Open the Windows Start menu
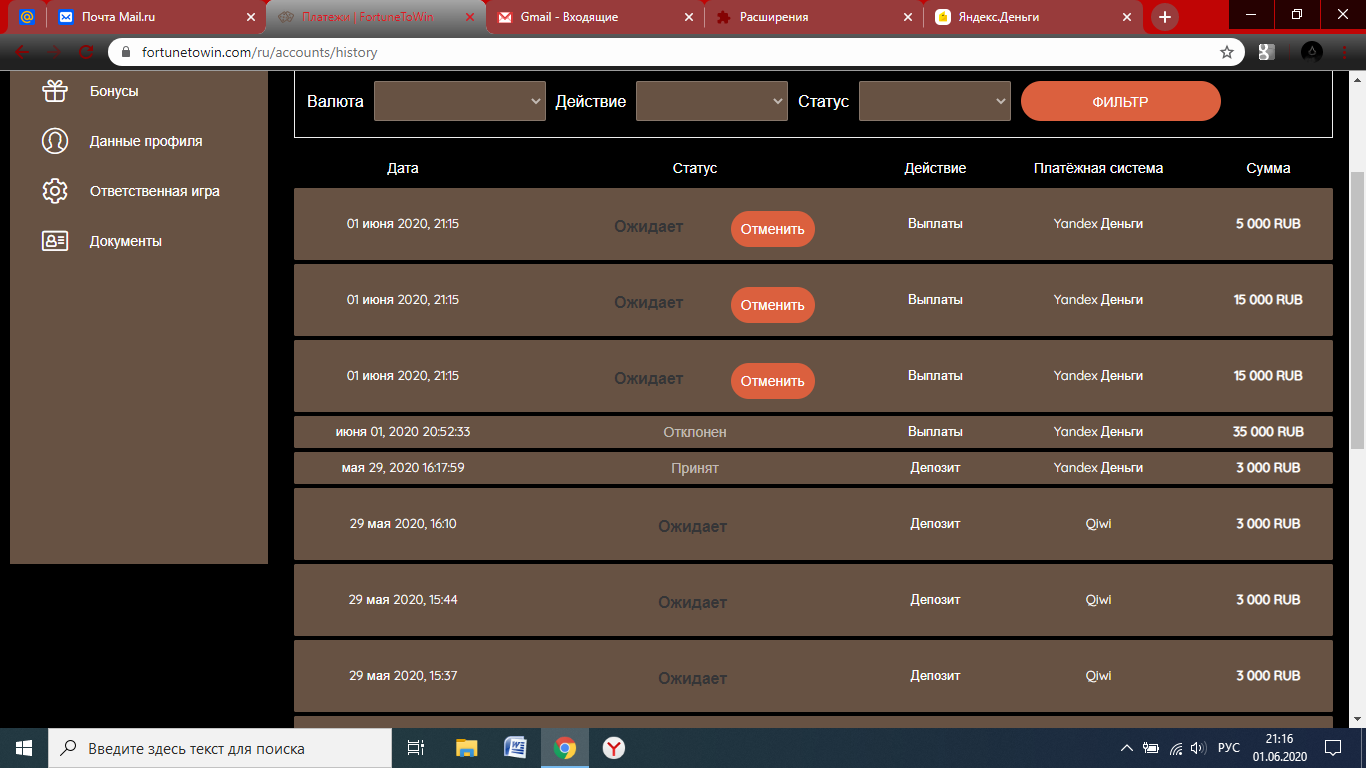The image size is (1366, 768). (x=24, y=748)
